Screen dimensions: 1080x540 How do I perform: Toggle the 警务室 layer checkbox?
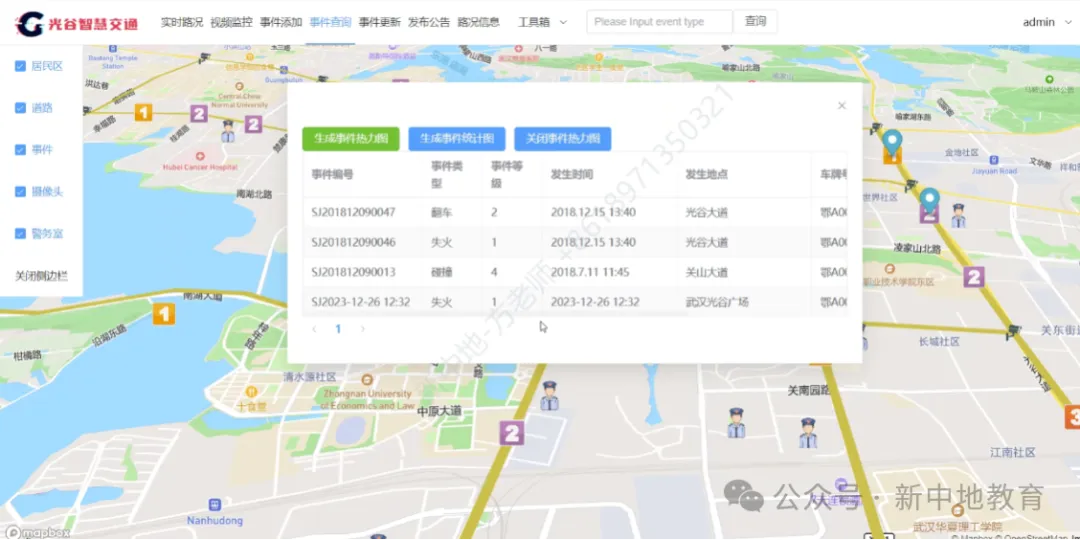[20, 234]
